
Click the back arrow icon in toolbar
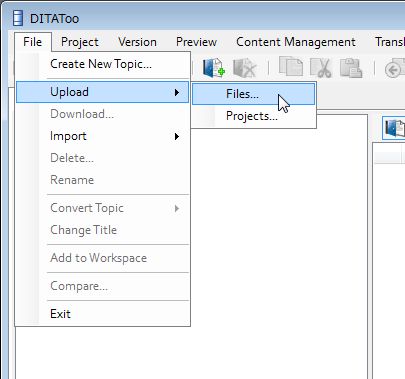[395, 69]
